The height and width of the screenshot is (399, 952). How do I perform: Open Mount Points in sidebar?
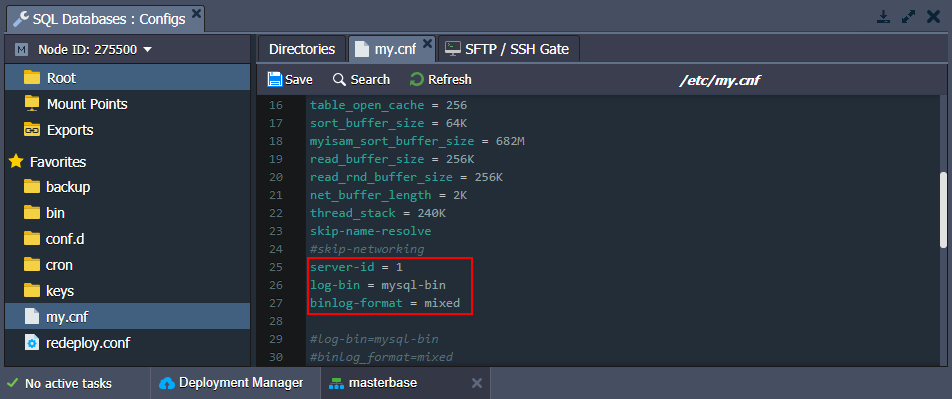[87, 104]
